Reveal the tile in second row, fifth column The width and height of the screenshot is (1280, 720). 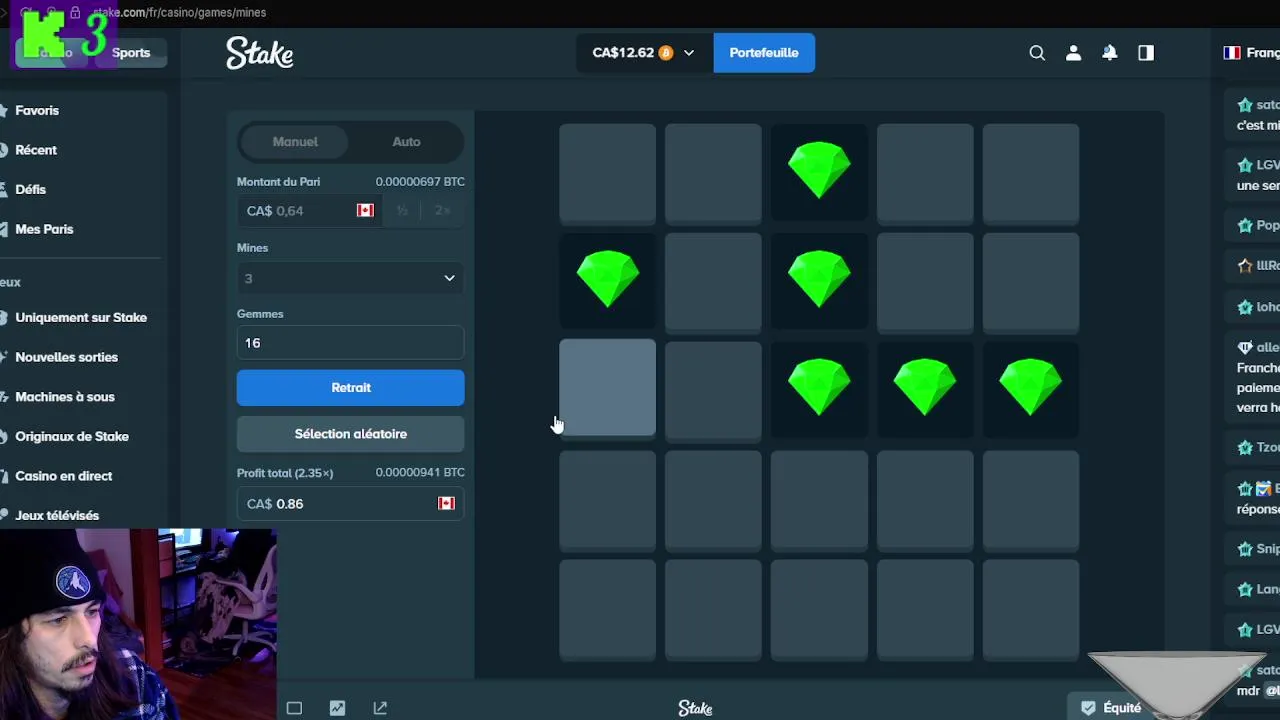pos(1031,281)
